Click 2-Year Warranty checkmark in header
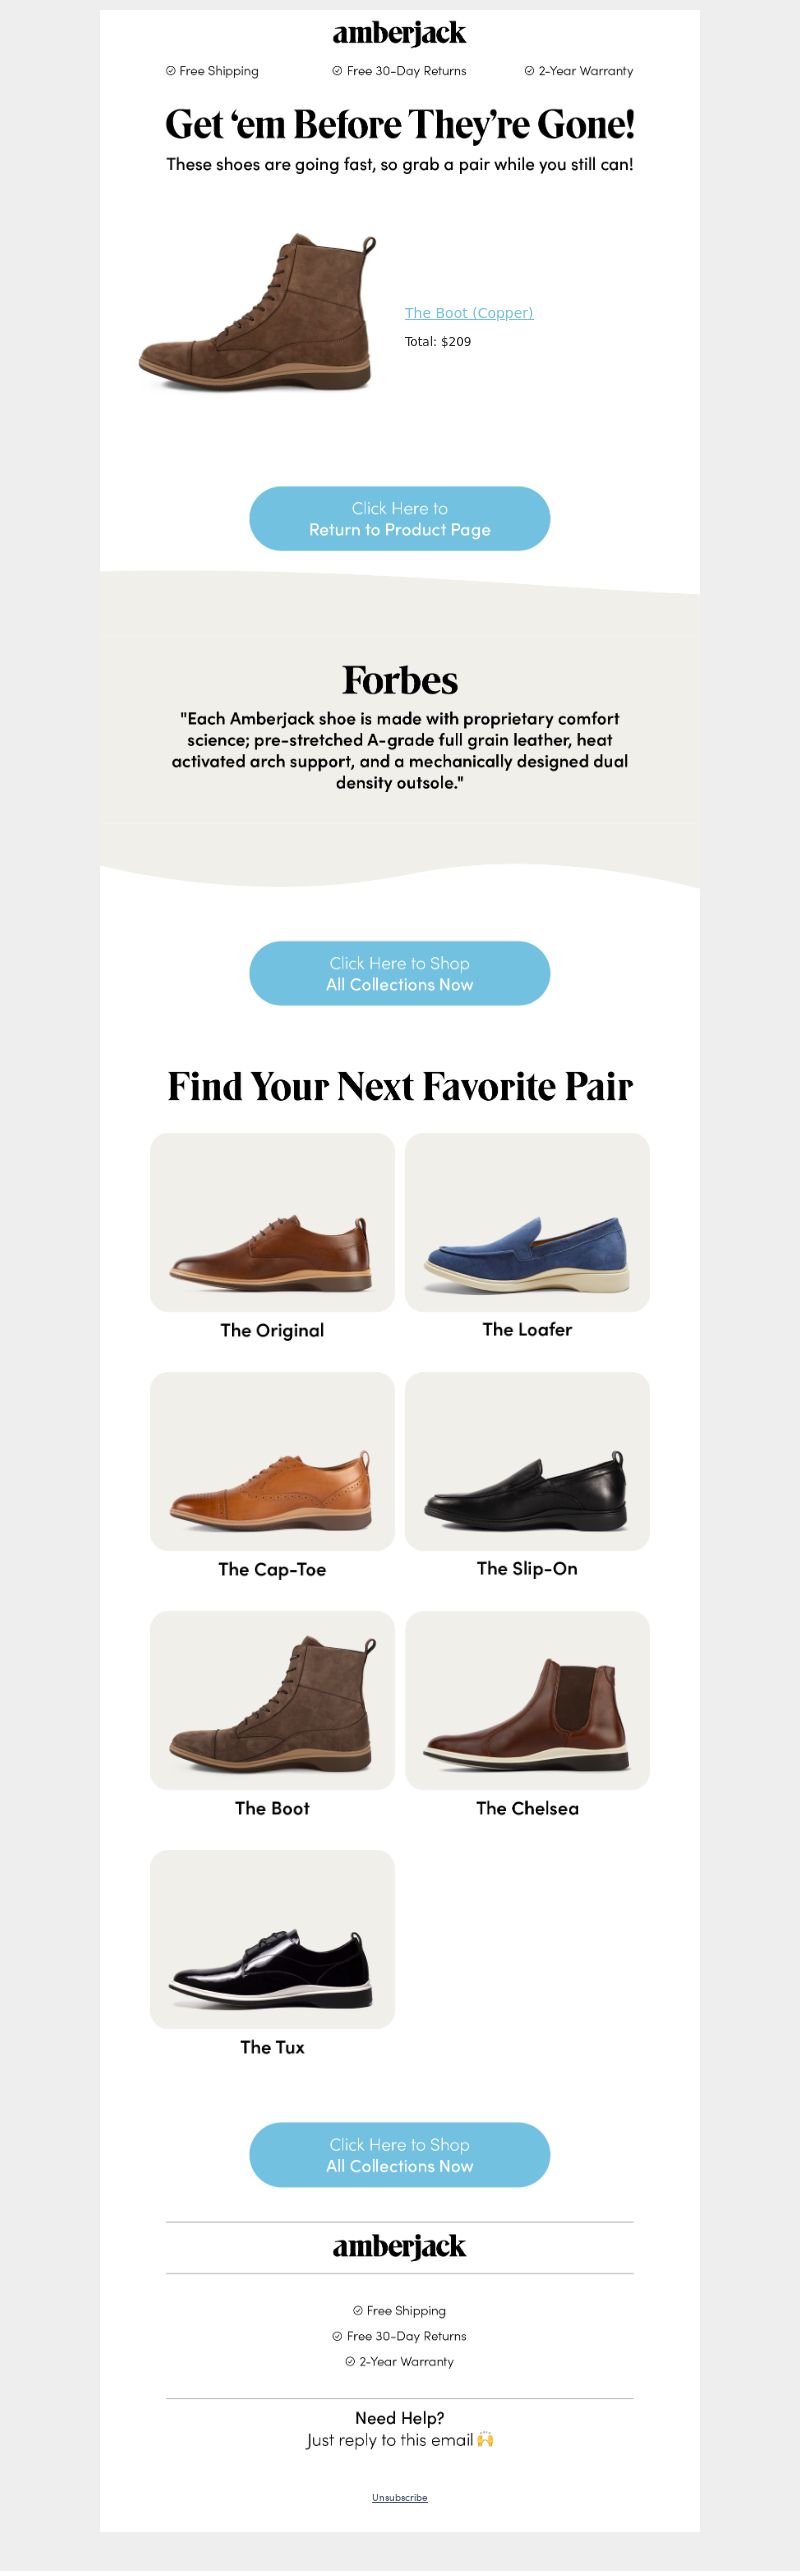This screenshot has height=2571, width=800. click(x=529, y=71)
